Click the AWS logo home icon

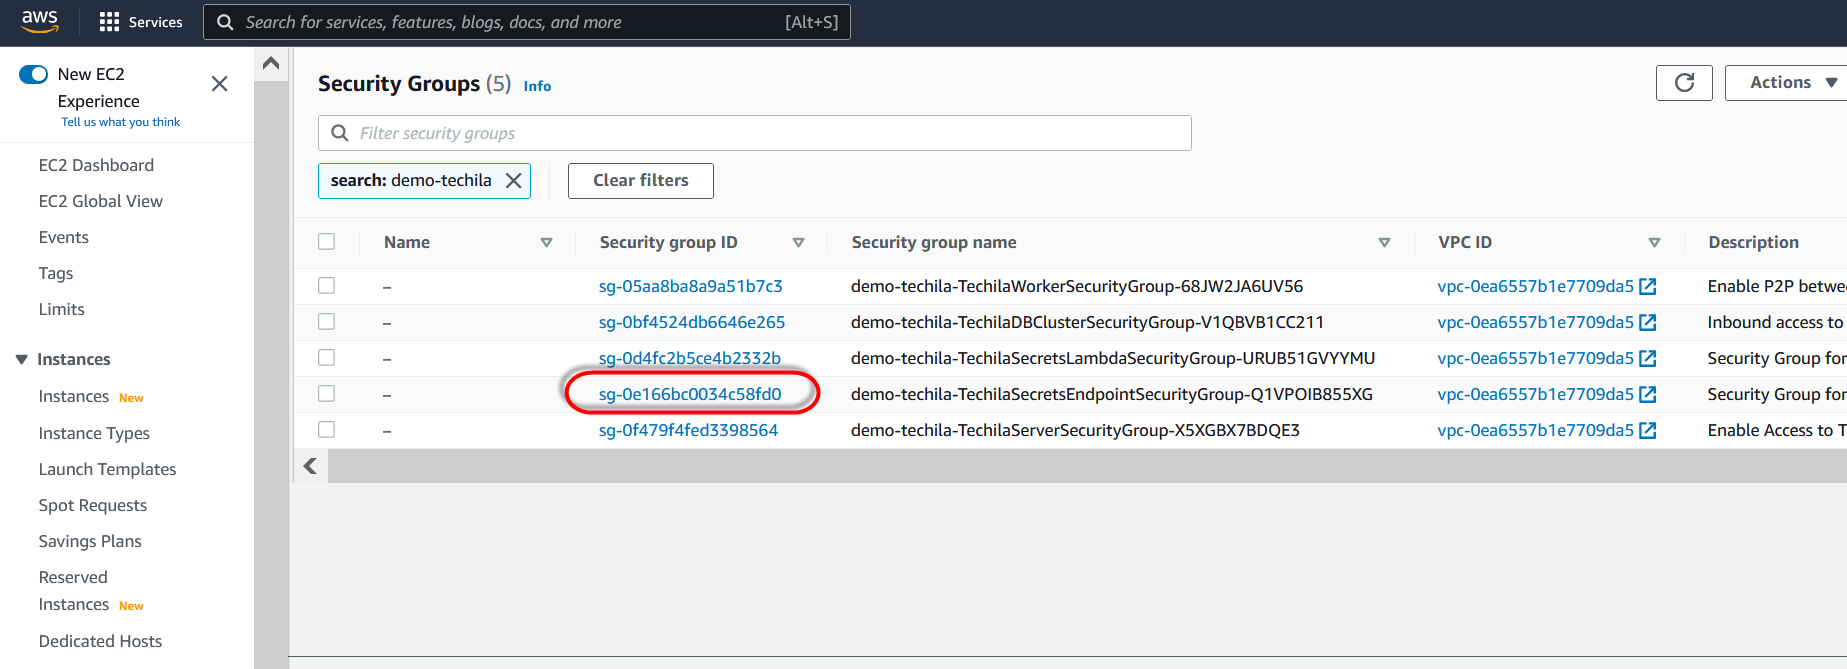[40, 22]
